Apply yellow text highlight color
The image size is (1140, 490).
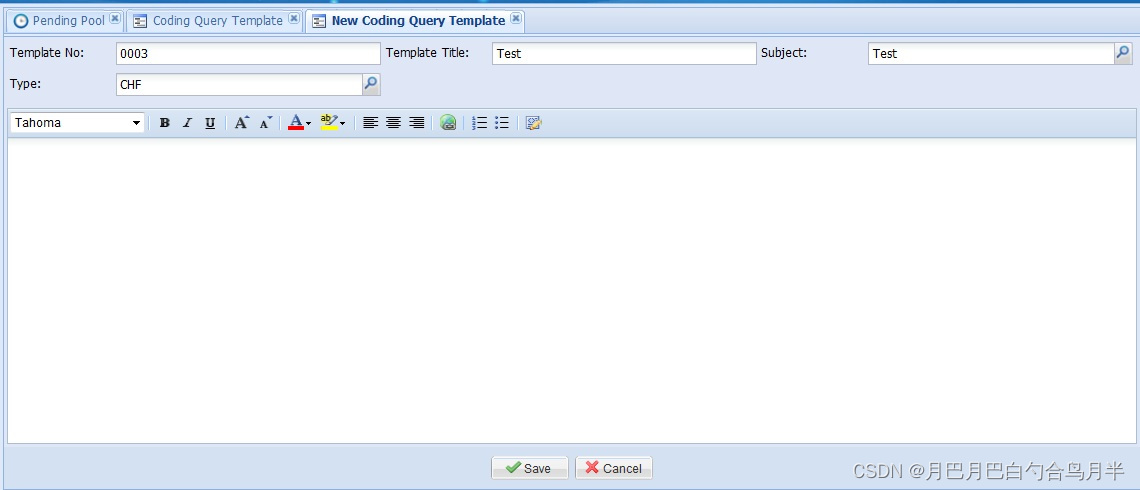click(329, 123)
